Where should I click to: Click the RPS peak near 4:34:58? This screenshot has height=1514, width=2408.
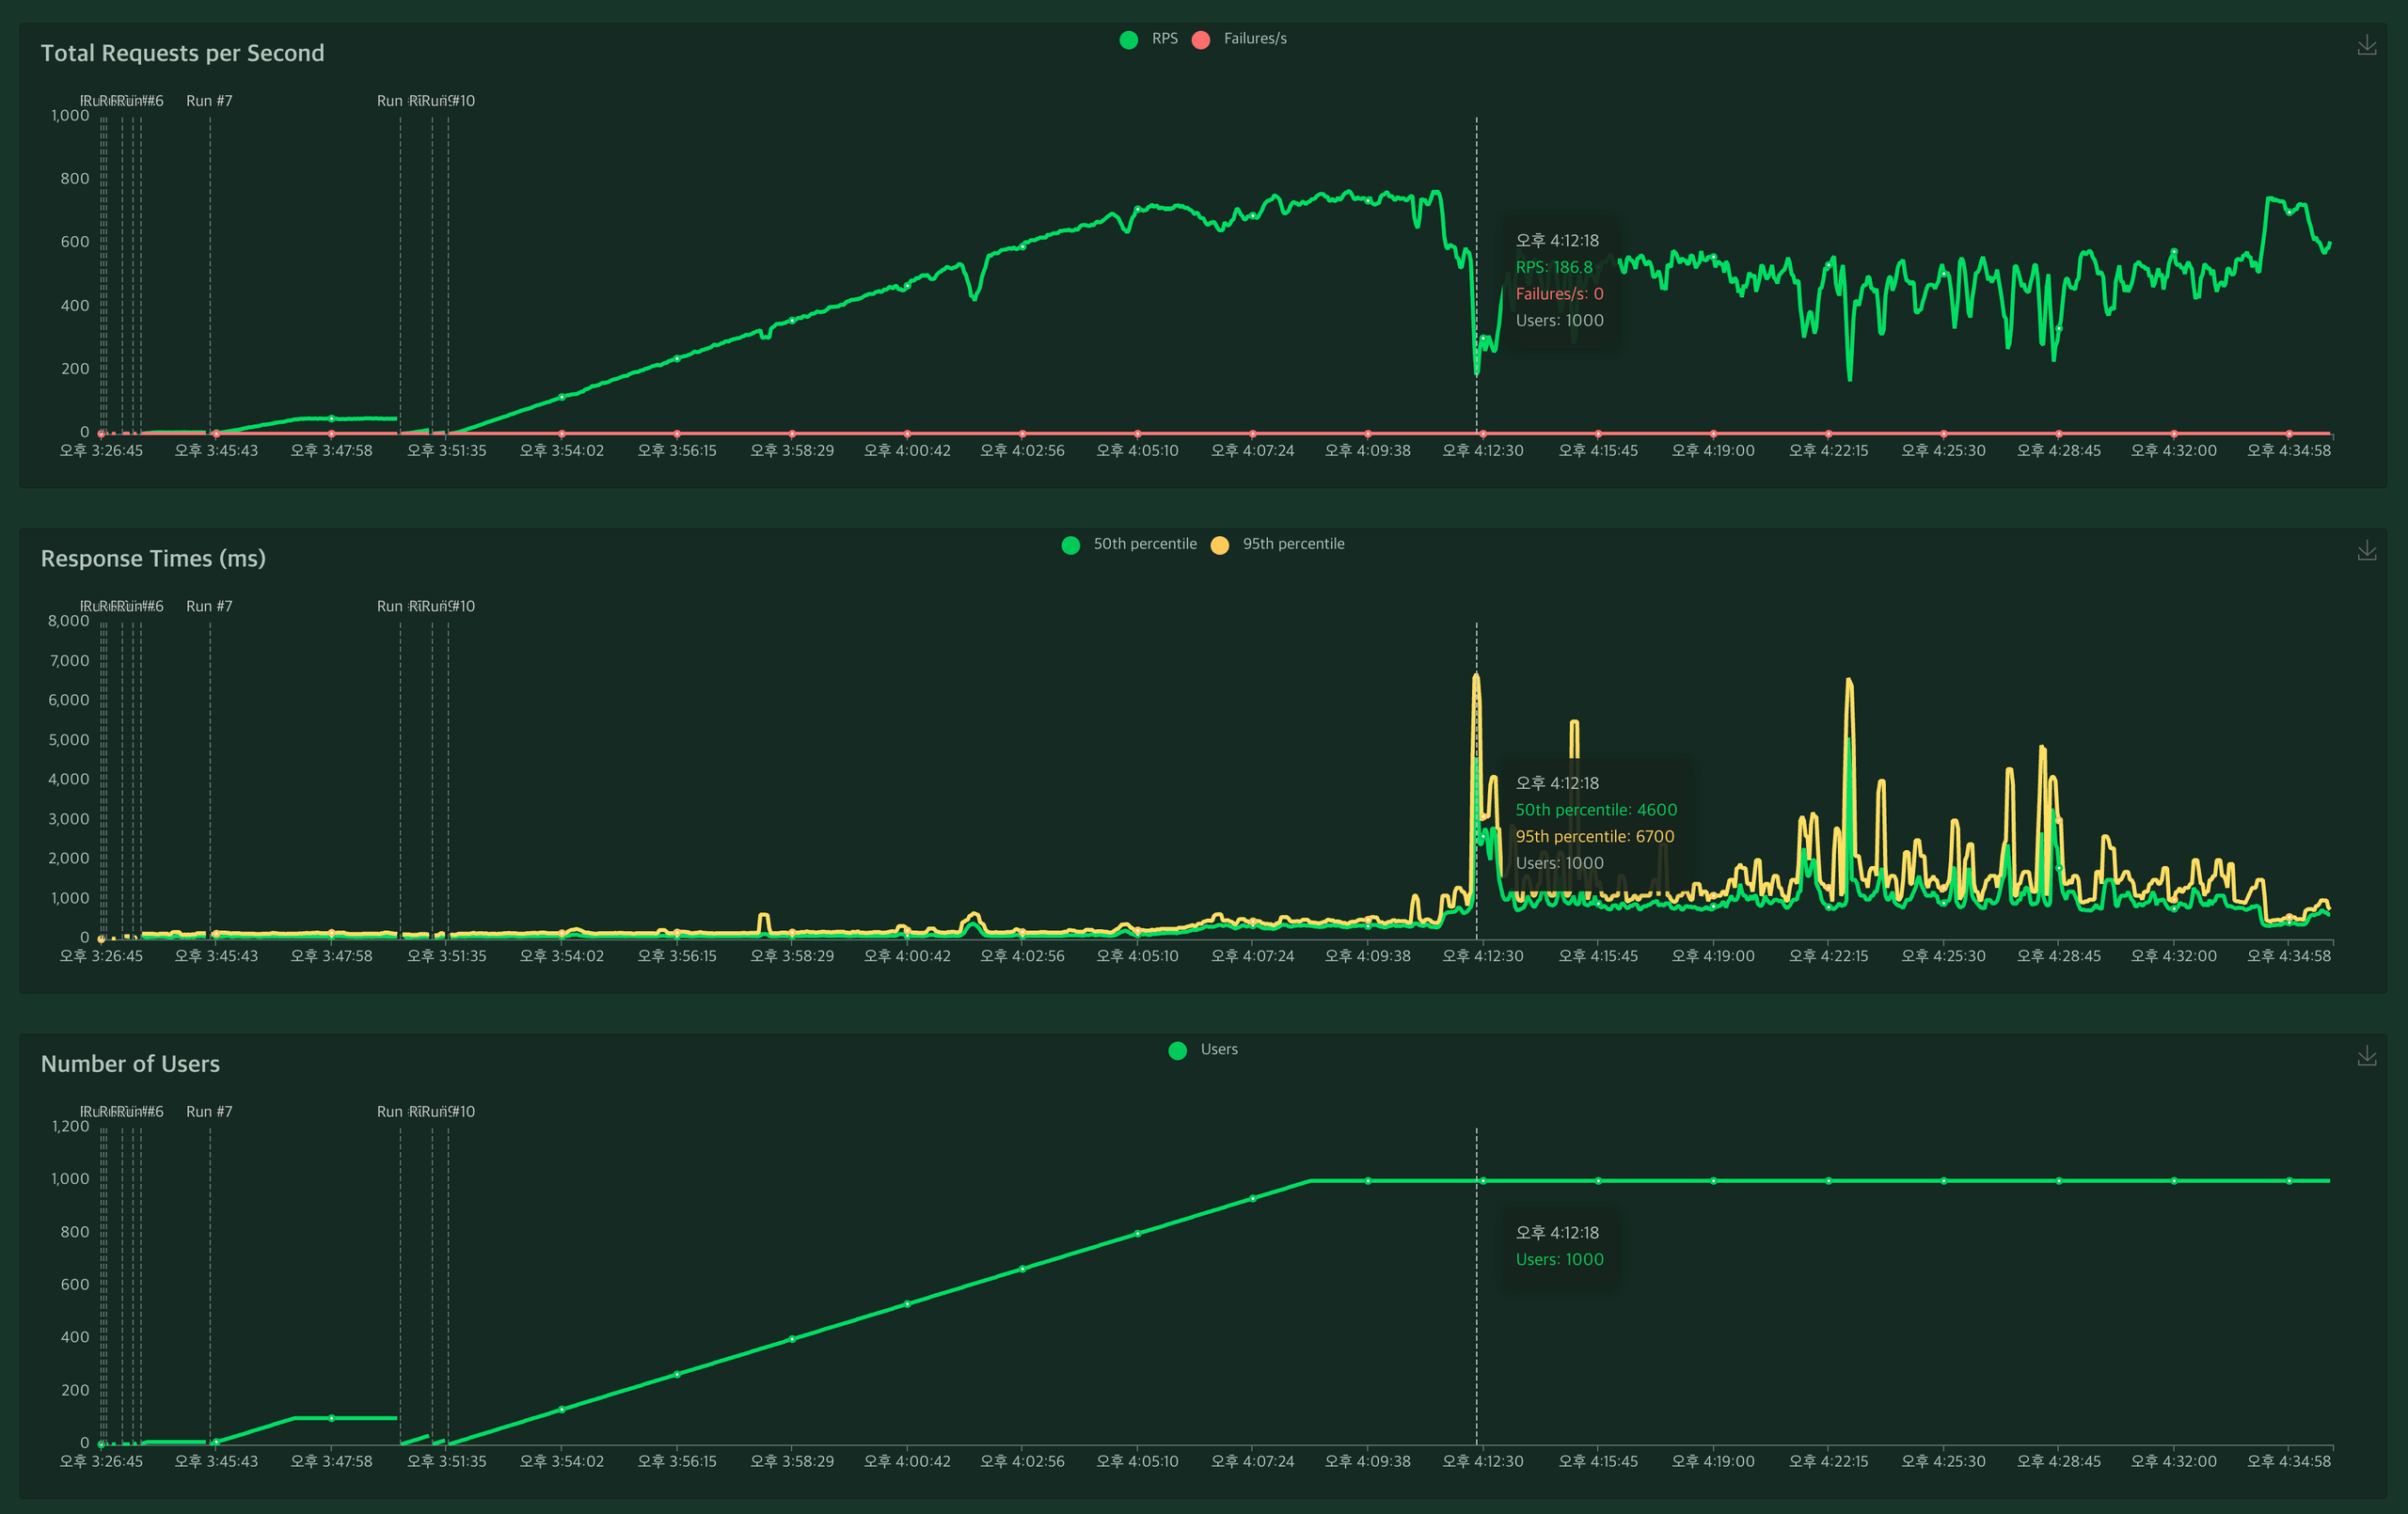(2272, 200)
